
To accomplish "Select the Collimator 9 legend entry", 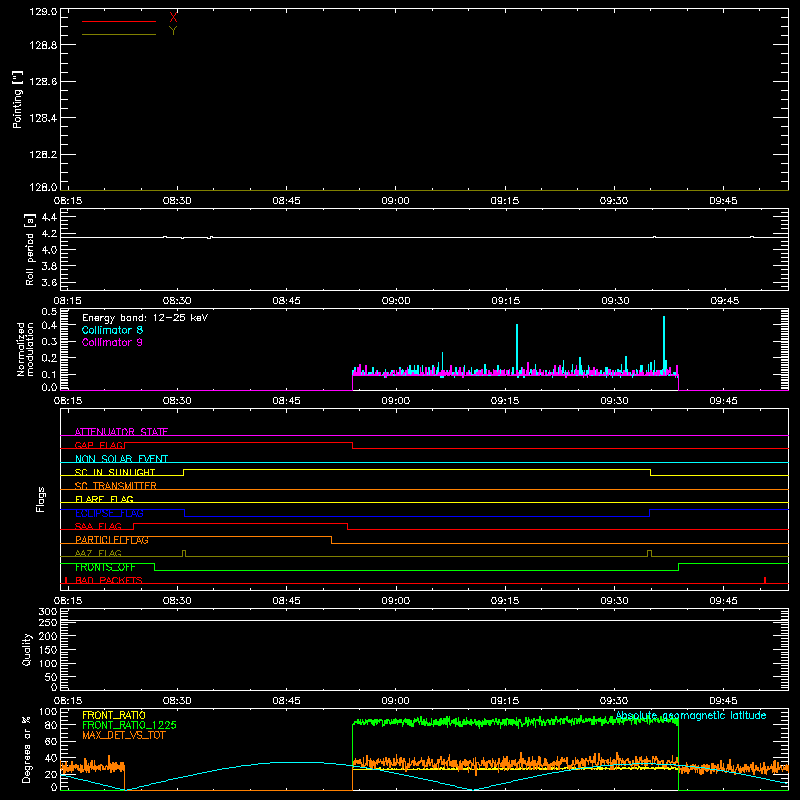I will pos(112,342).
